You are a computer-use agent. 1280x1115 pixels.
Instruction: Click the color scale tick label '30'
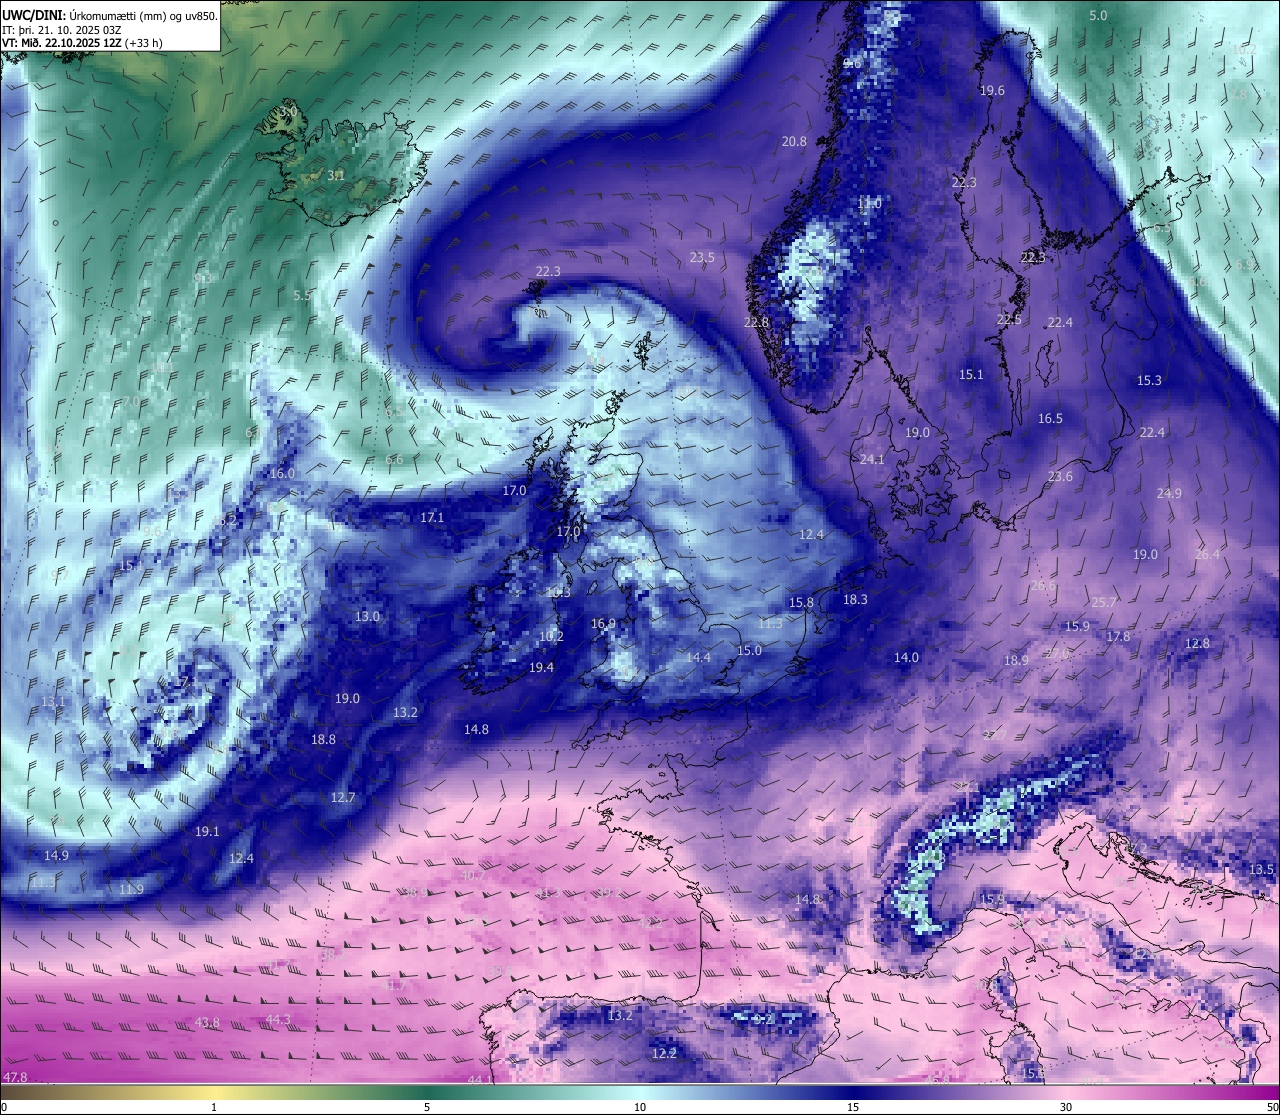(1066, 1107)
